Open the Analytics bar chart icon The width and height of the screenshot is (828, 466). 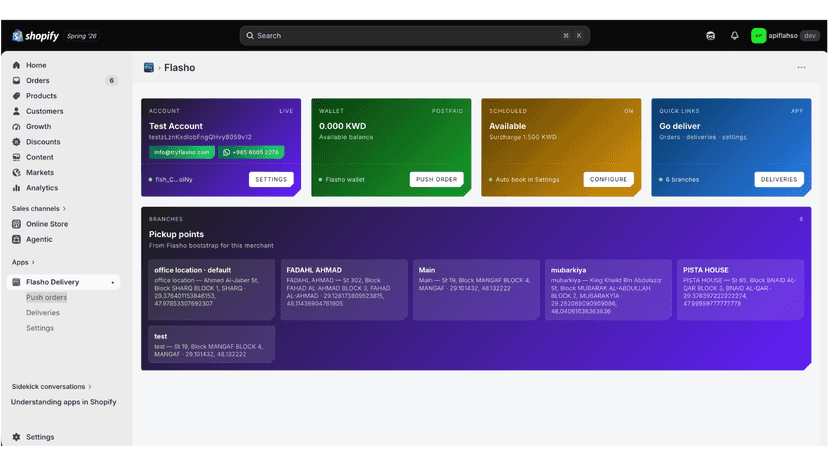(x=16, y=188)
